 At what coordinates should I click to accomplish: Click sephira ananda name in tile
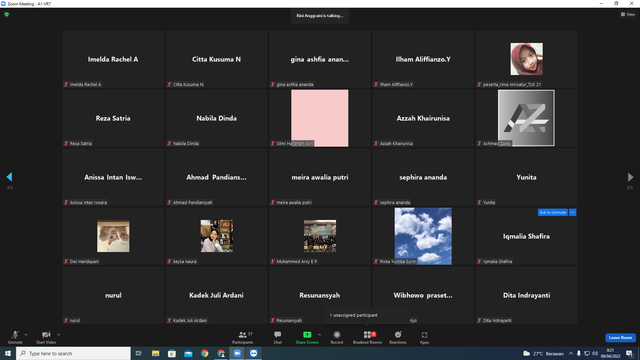pos(423,177)
